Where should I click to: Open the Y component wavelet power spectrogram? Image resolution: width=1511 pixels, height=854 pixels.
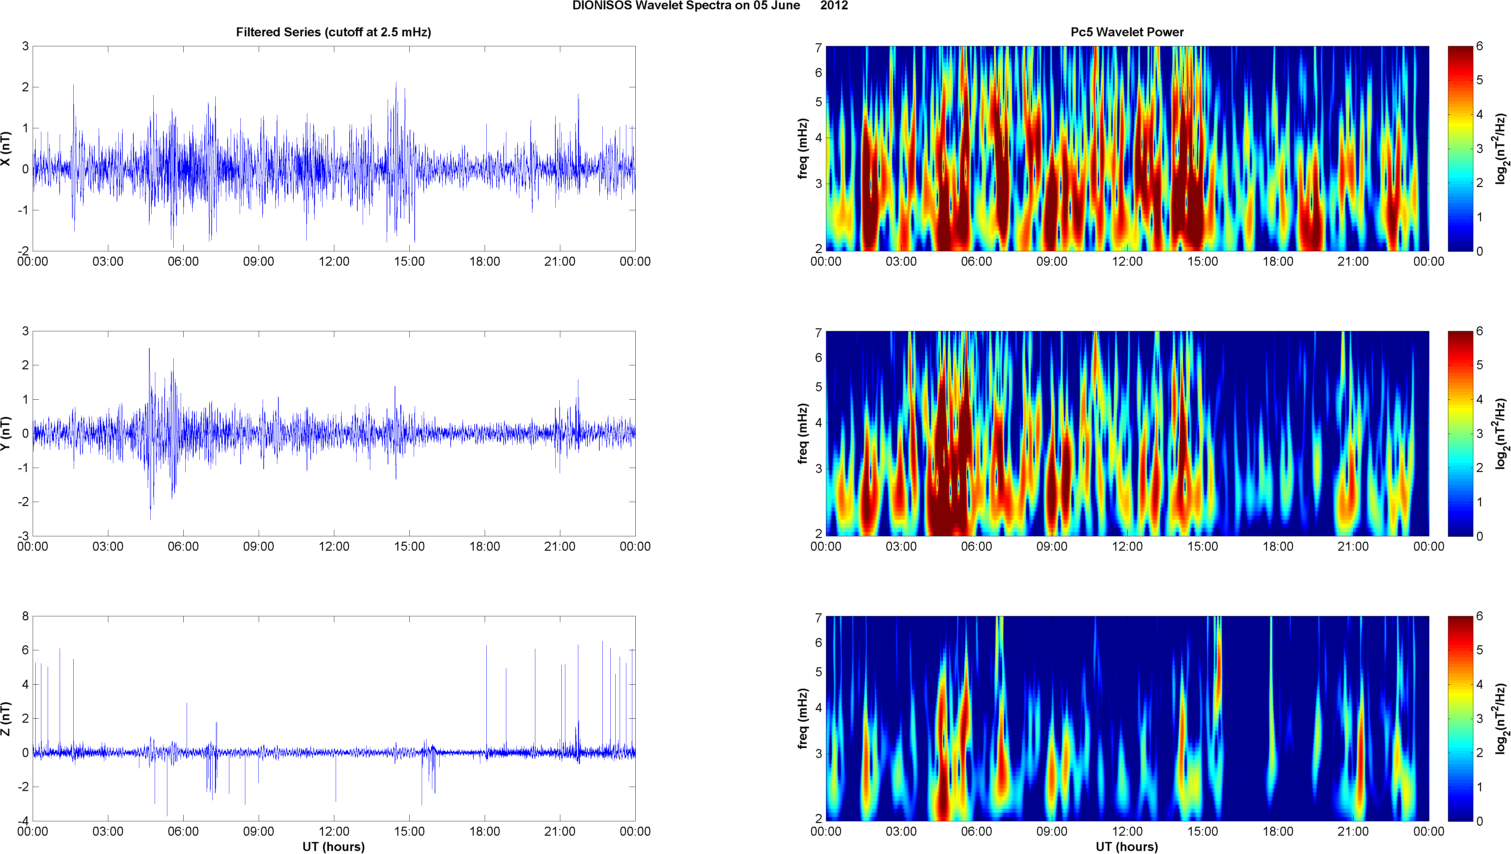(x=1127, y=433)
